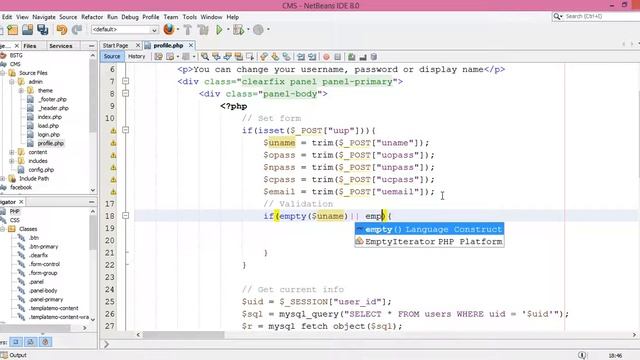Open the Debug menu
Viewport: 640px width, 360px height.
(x=130, y=17)
